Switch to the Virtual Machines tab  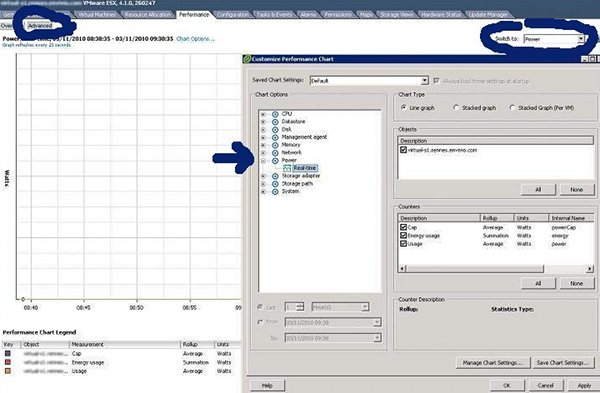click(x=97, y=15)
